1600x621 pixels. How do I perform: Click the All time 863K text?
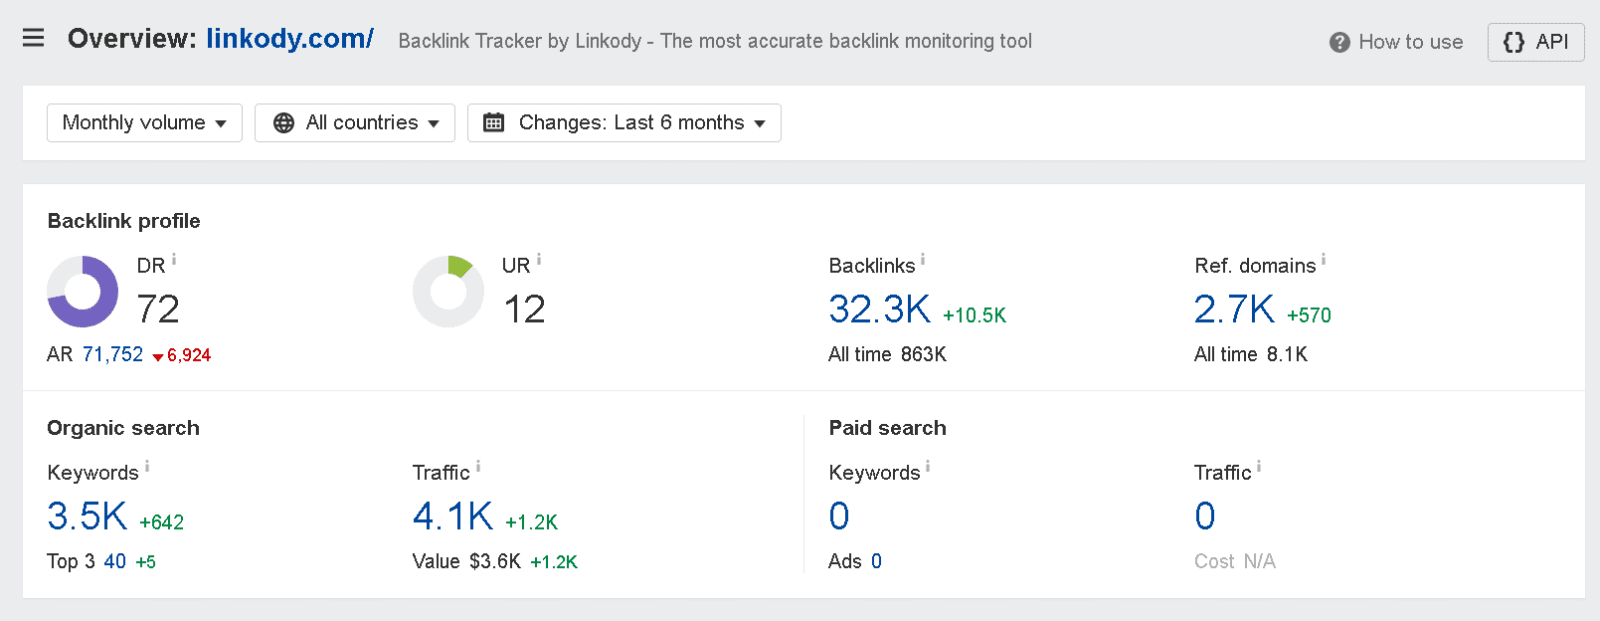tap(887, 355)
